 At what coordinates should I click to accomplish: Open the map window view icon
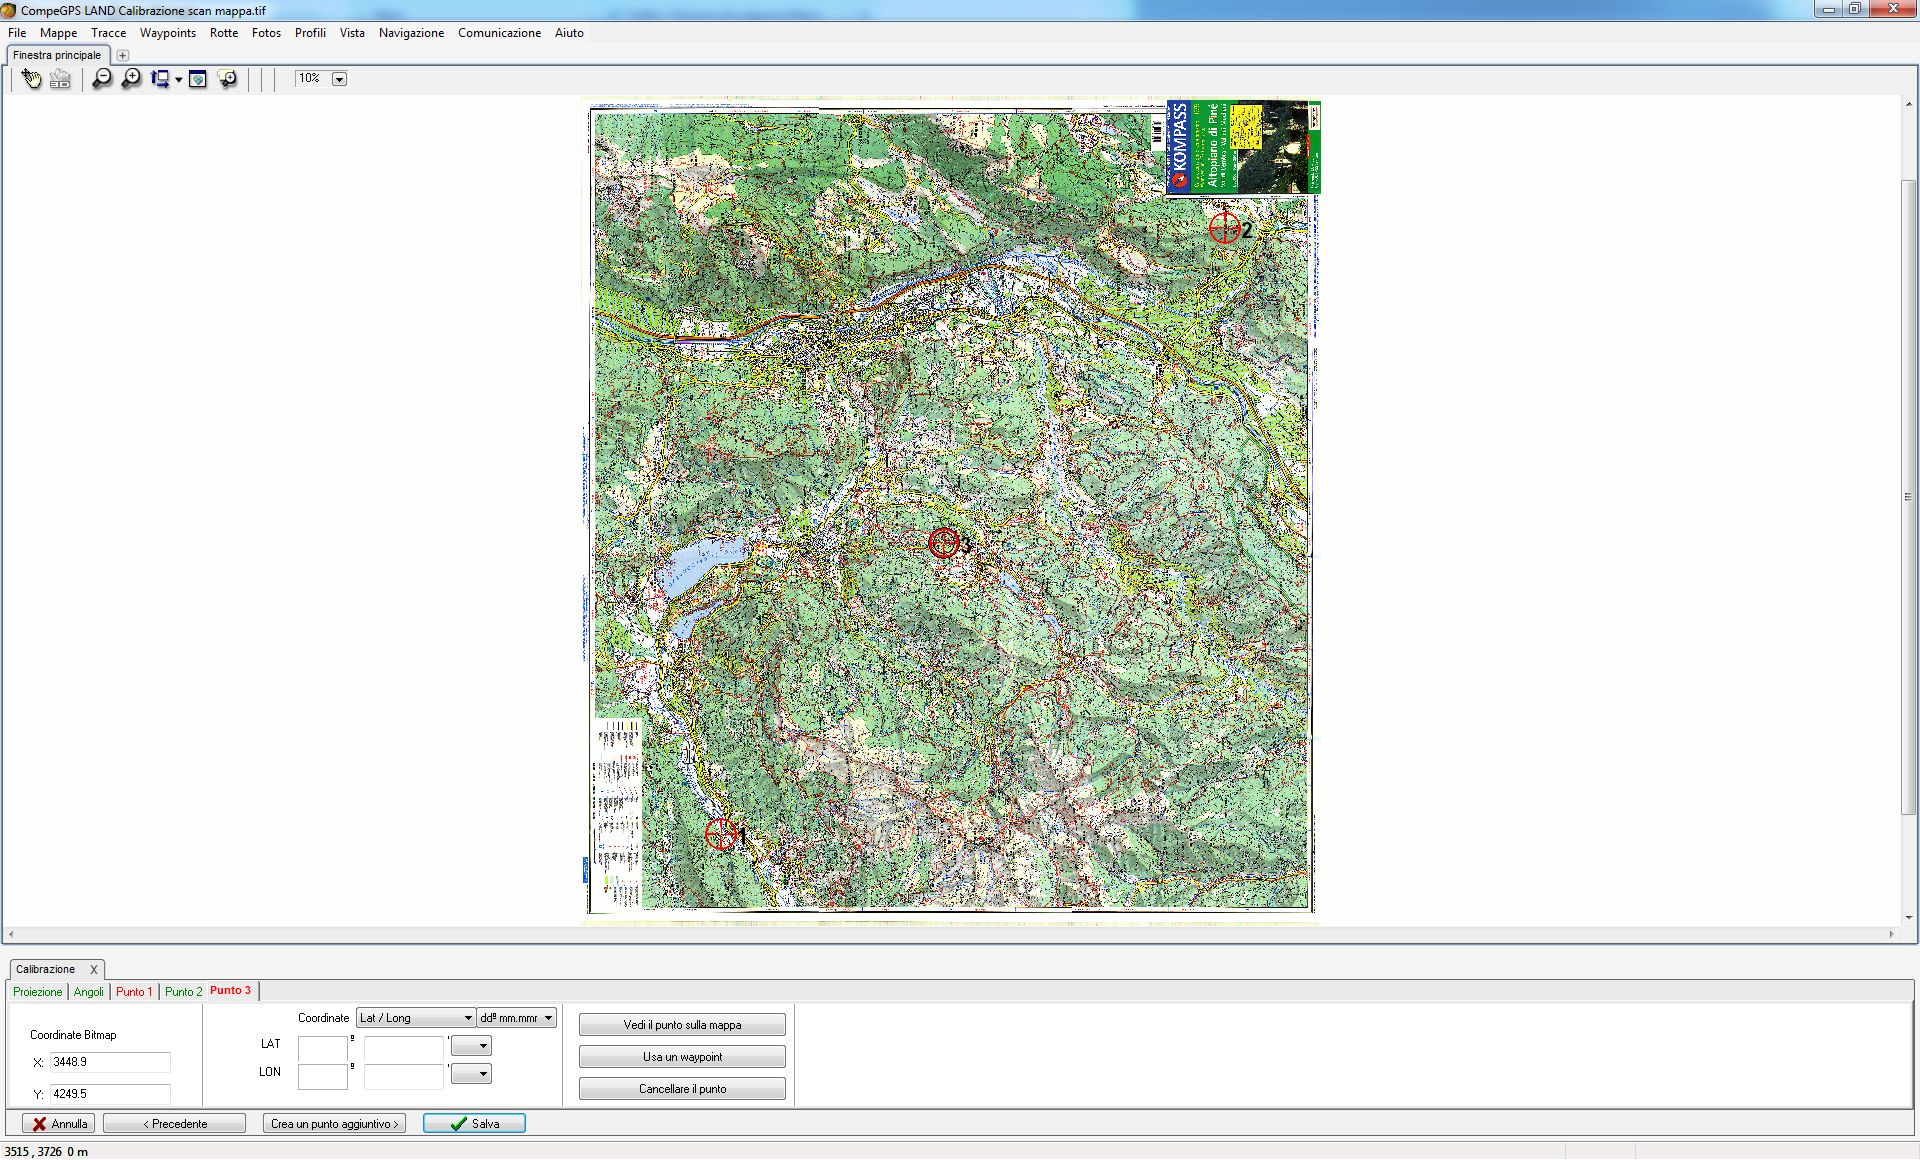tap(198, 79)
